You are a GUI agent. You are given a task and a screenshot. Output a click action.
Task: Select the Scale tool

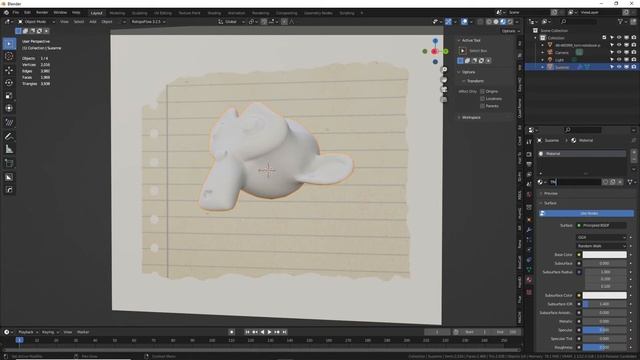(x=9, y=96)
